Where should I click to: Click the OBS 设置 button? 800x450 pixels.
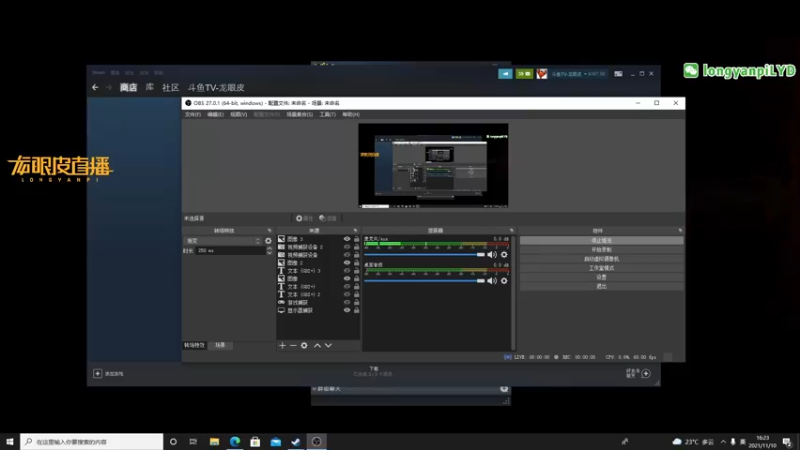(x=602, y=277)
